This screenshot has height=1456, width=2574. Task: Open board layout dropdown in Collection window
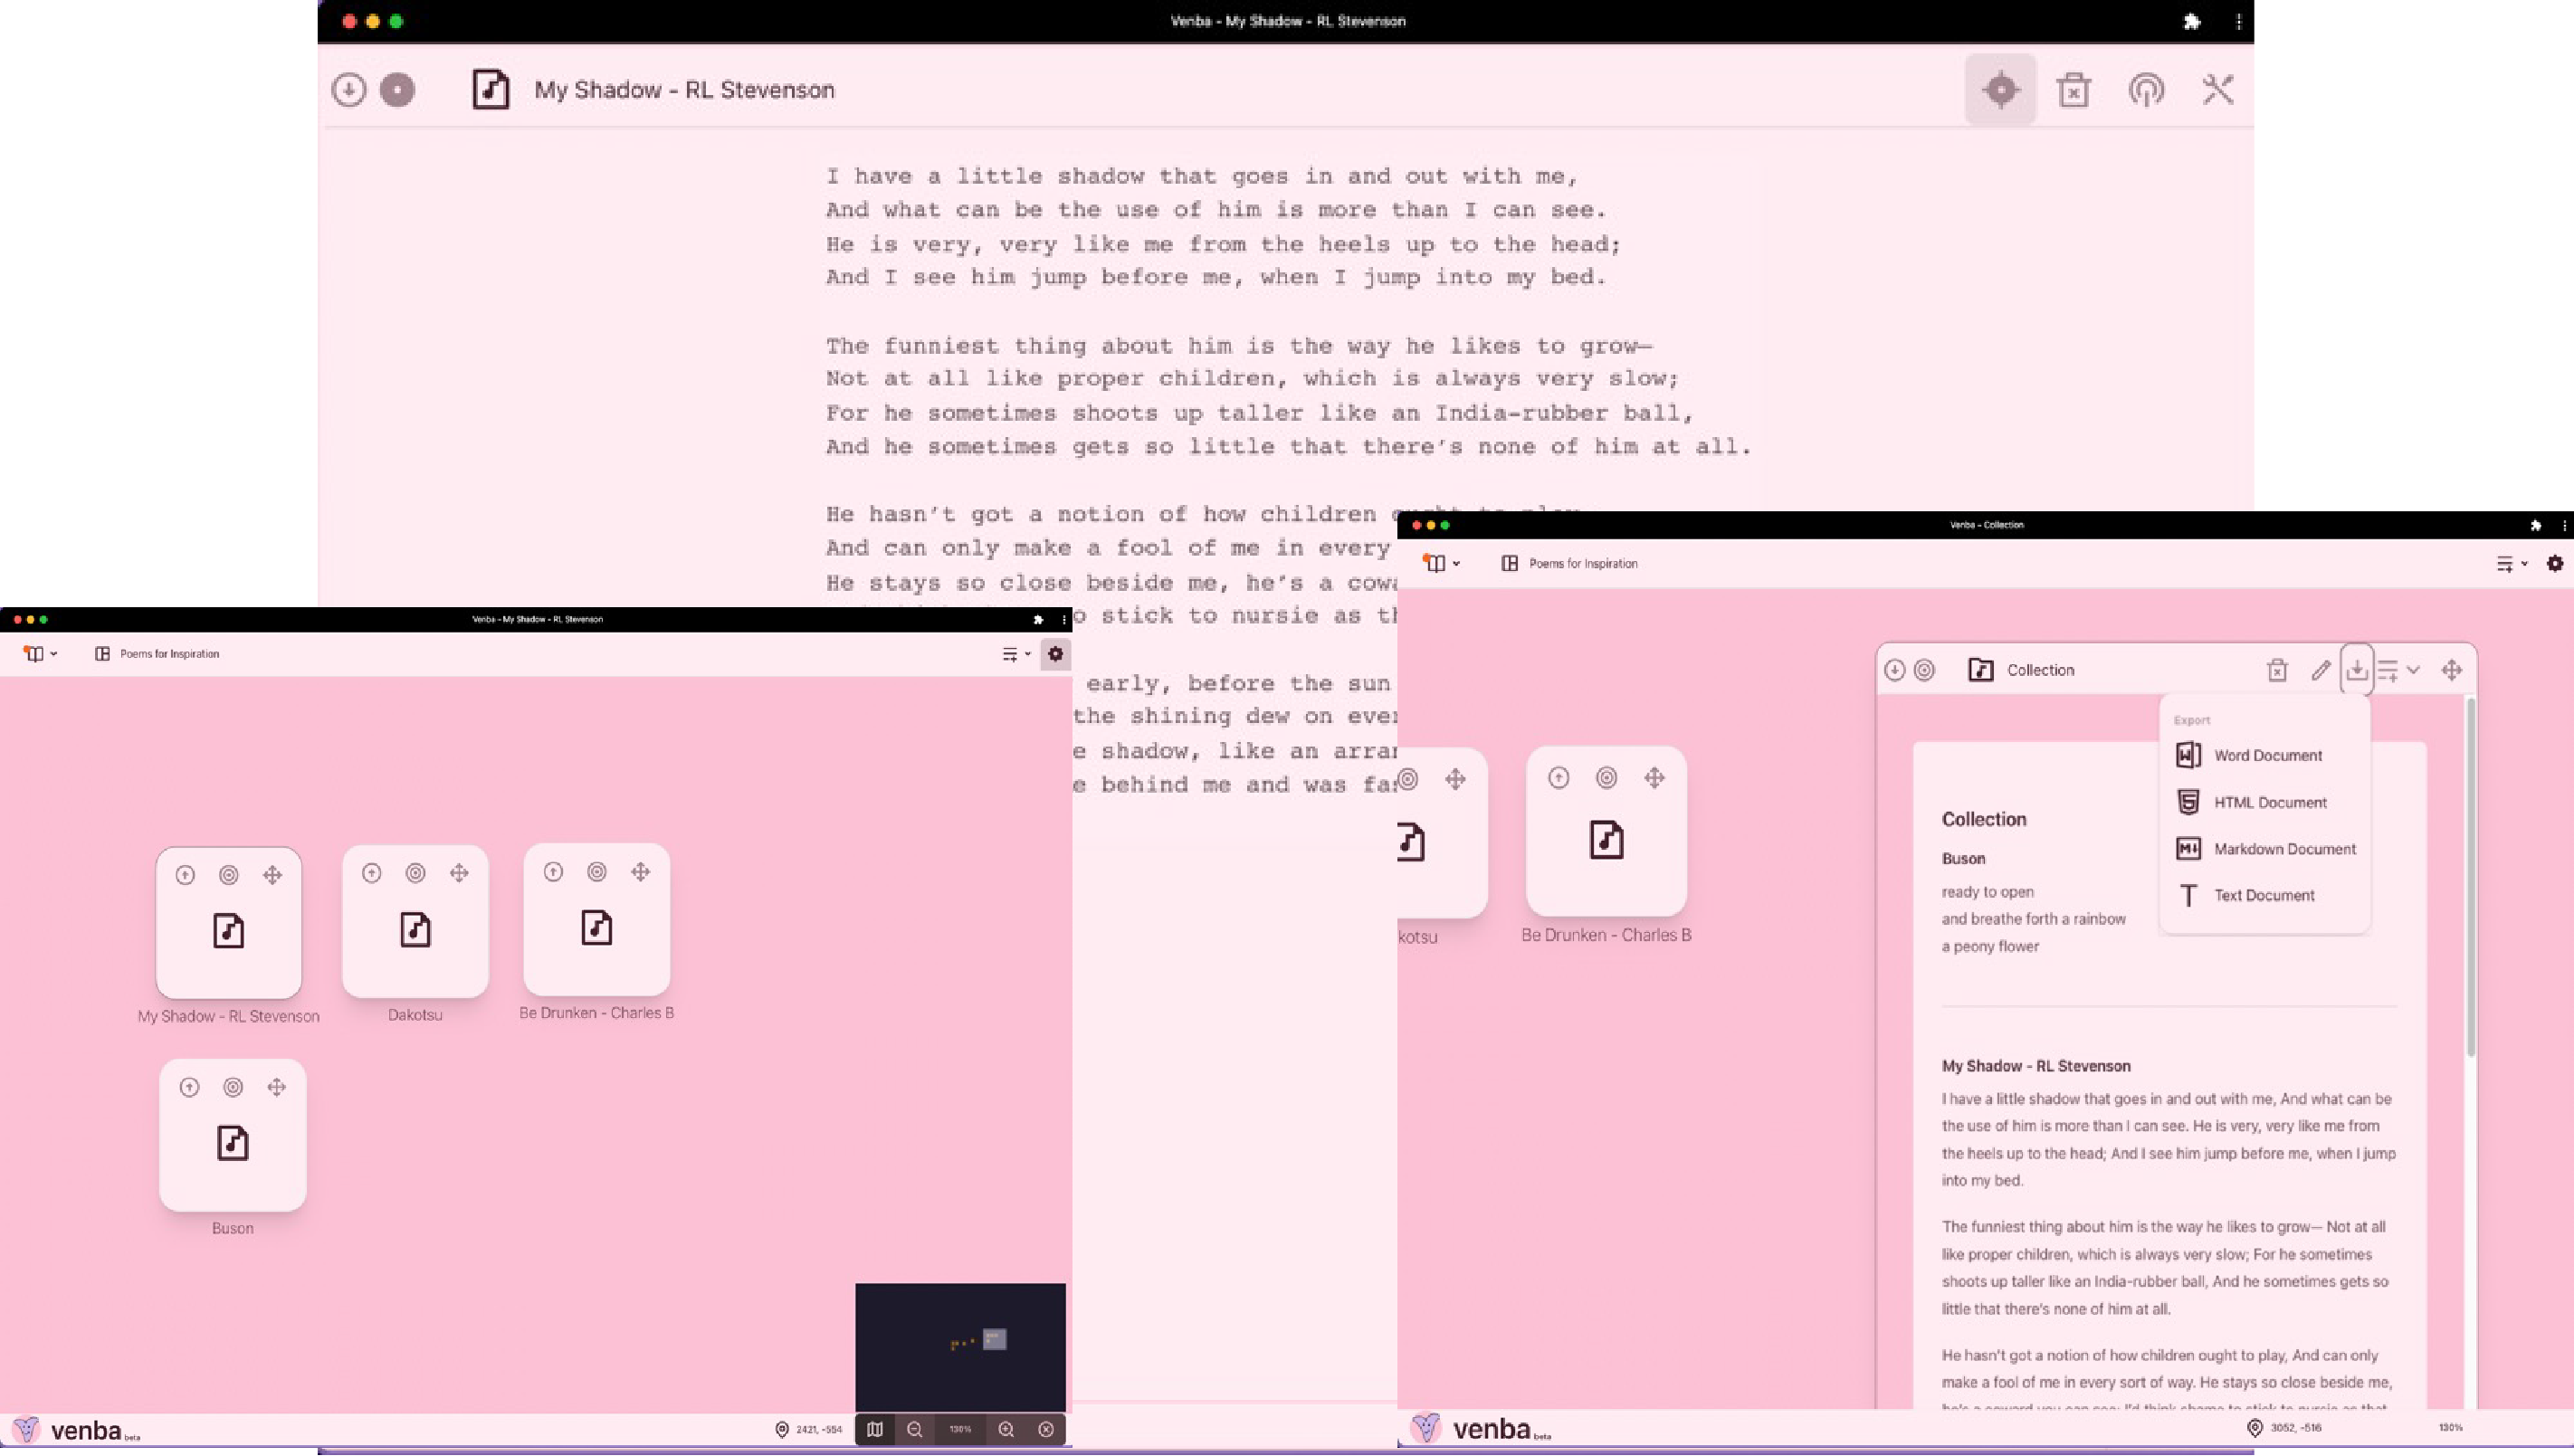pos(1441,564)
